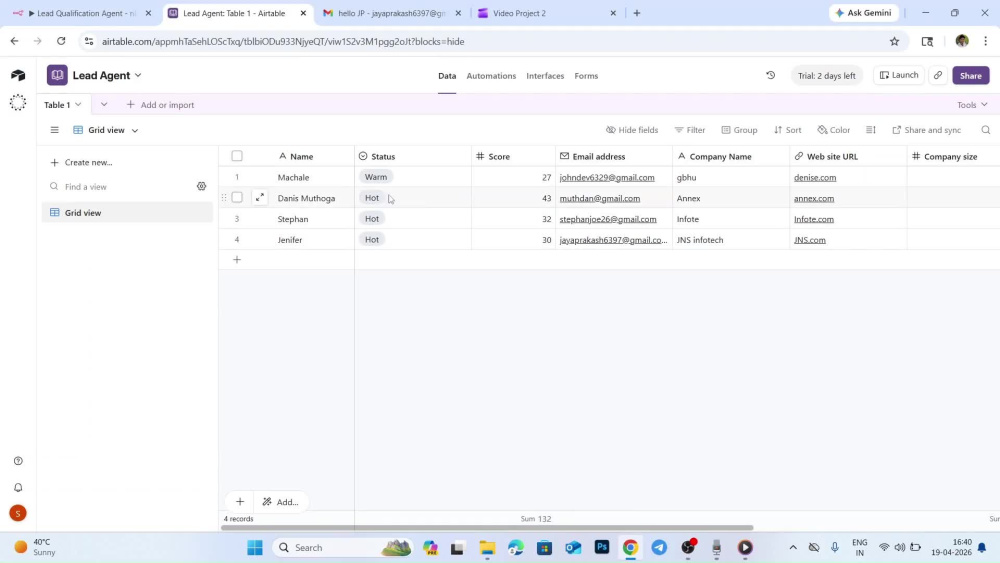
Task: Switch to the hello JP Gmail browser tab
Action: click(392, 13)
